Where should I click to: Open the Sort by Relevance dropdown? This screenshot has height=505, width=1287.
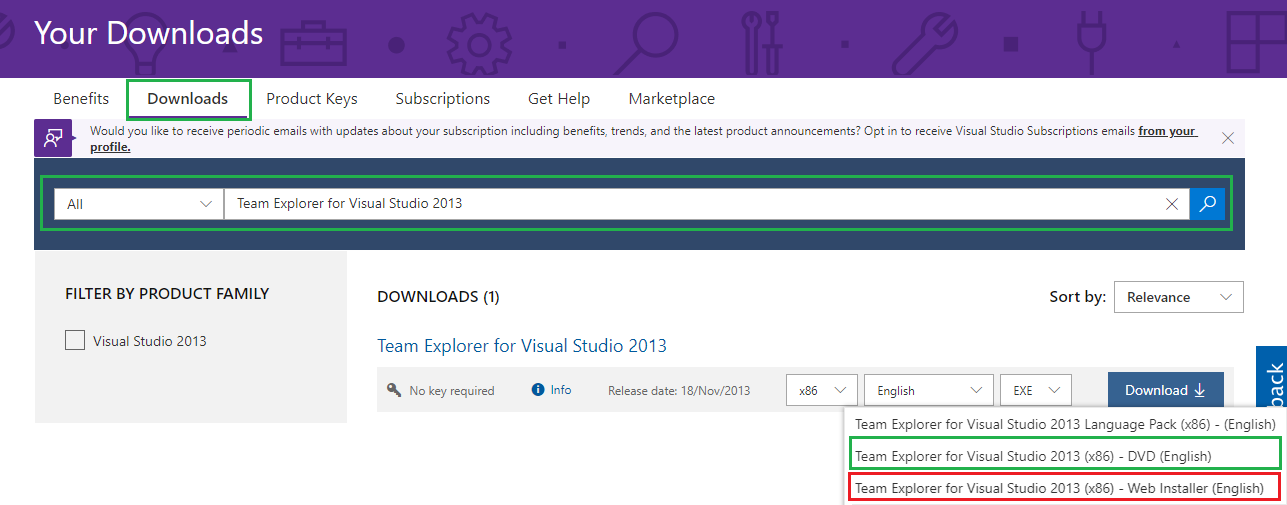(x=1179, y=297)
